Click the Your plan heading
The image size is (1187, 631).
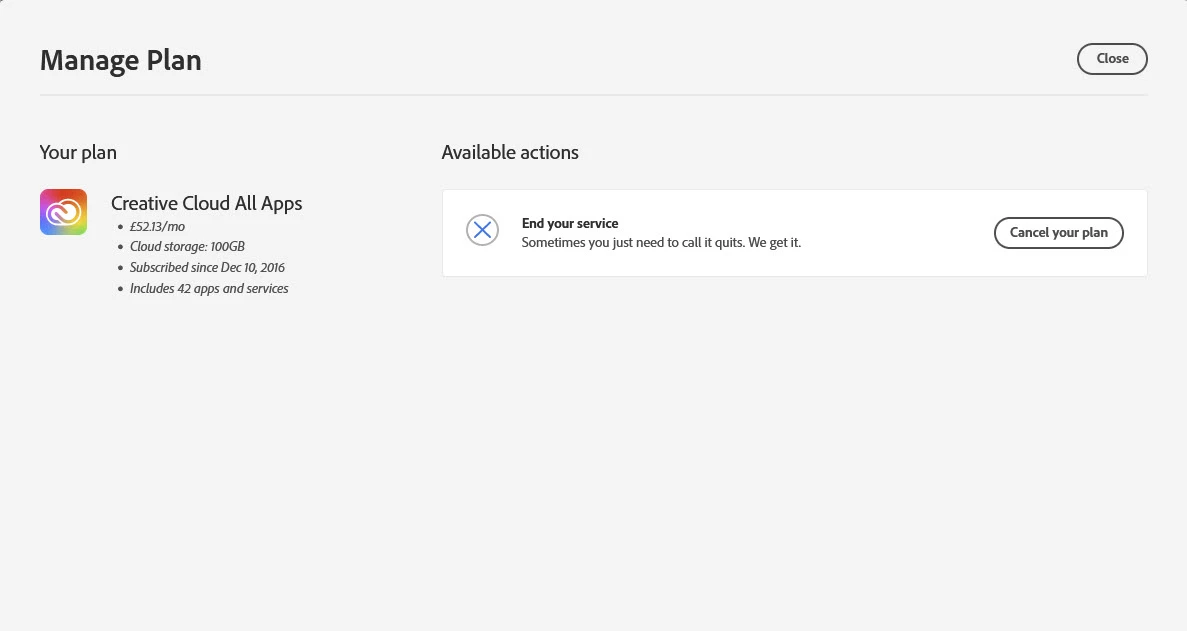coord(78,153)
